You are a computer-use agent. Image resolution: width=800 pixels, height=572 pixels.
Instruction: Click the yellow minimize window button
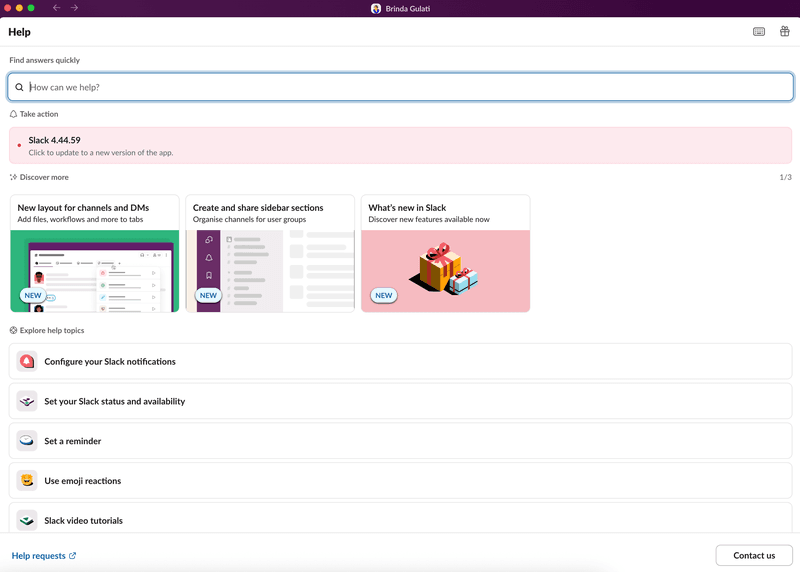(19, 8)
